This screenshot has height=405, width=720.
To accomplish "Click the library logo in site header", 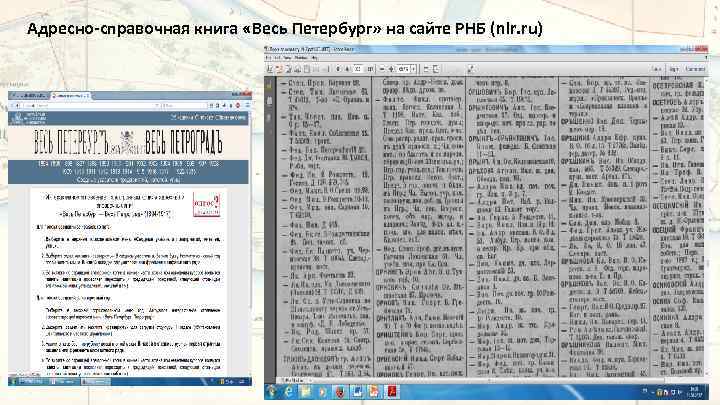I will click(29, 118).
